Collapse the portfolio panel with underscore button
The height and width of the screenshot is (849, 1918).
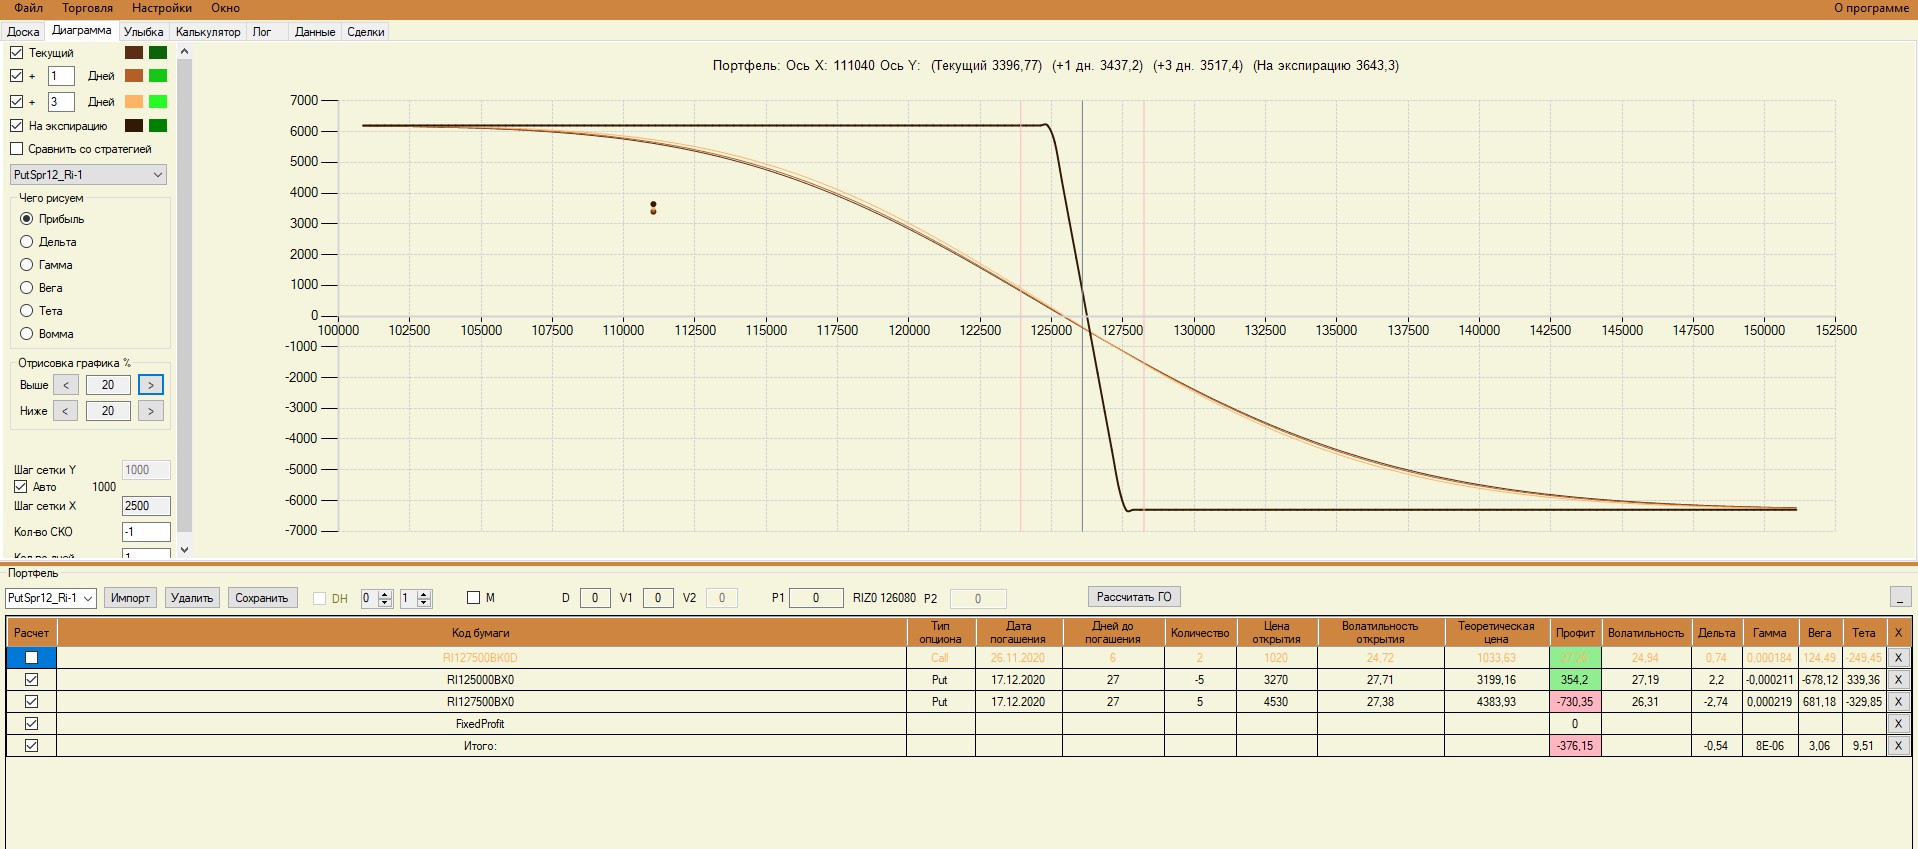click(x=1901, y=597)
